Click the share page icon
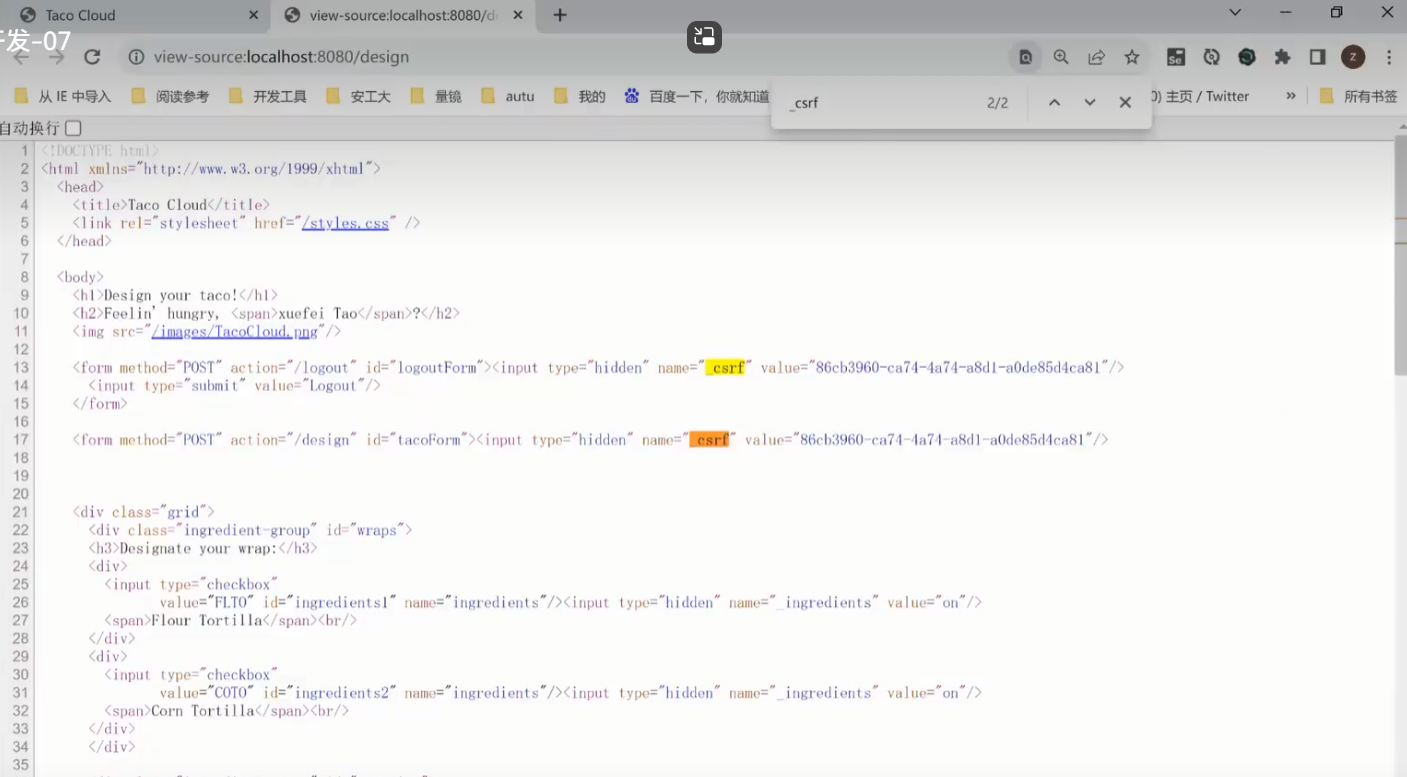Image resolution: width=1407 pixels, height=777 pixels. coord(1097,57)
